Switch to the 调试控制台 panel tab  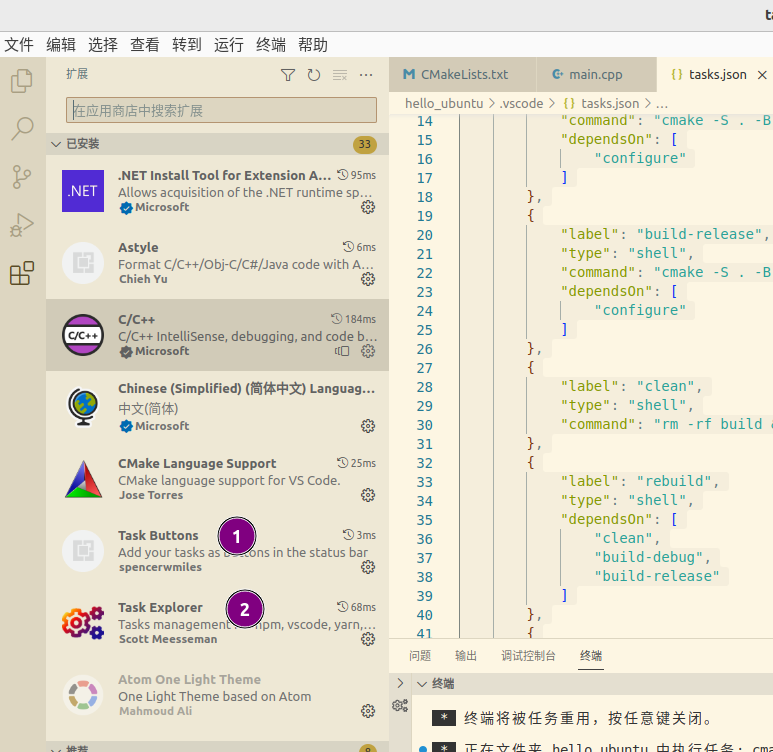click(x=528, y=656)
